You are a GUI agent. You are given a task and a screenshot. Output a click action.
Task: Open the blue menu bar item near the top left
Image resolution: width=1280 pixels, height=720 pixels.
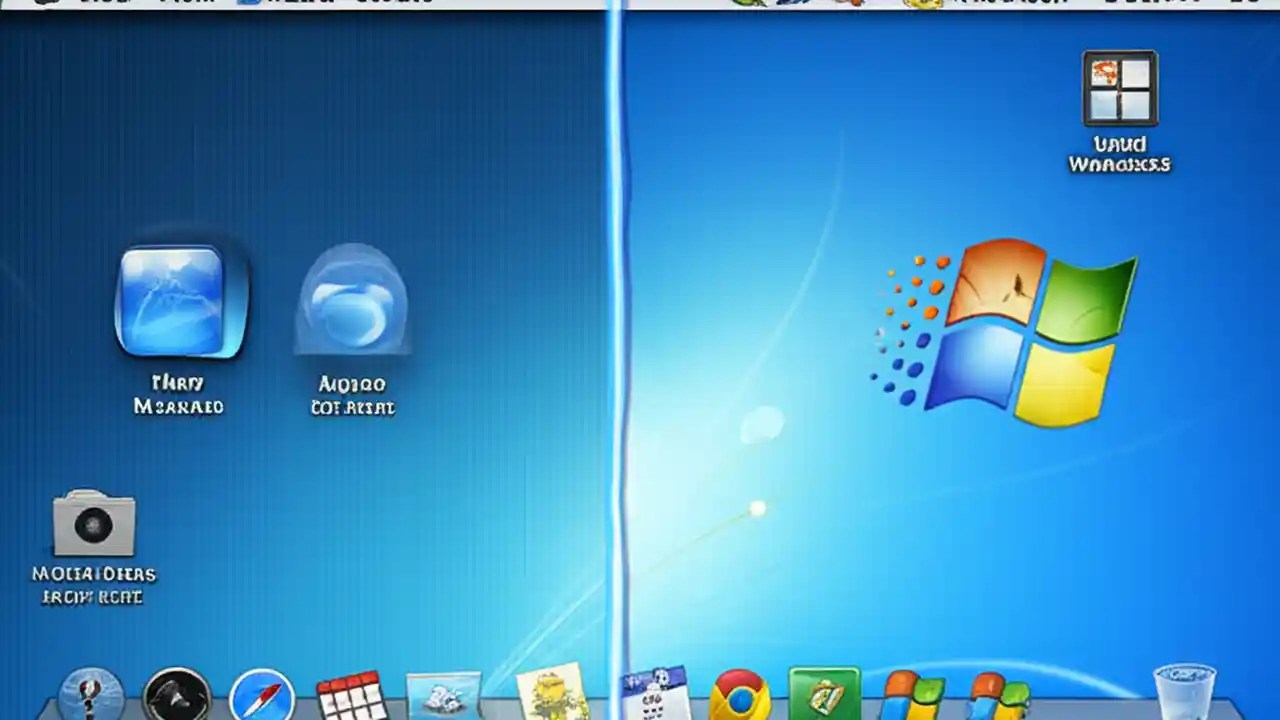pyautogui.click(x=250, y=4)
